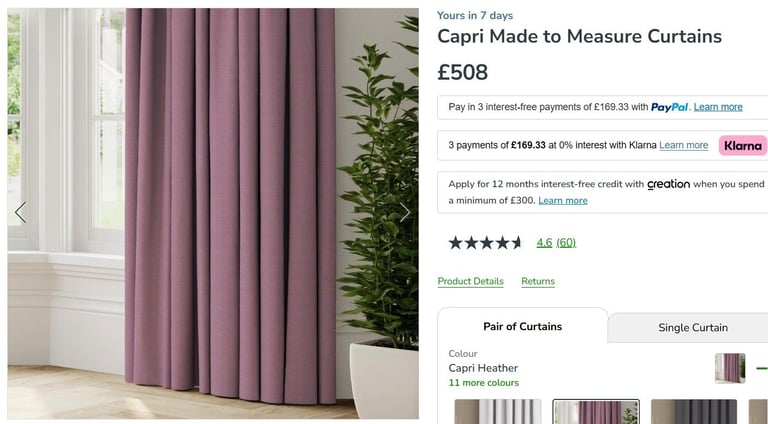Screen dimensions: 768x424
Task: Click the PayPal logo
Action: click(669, 107)
